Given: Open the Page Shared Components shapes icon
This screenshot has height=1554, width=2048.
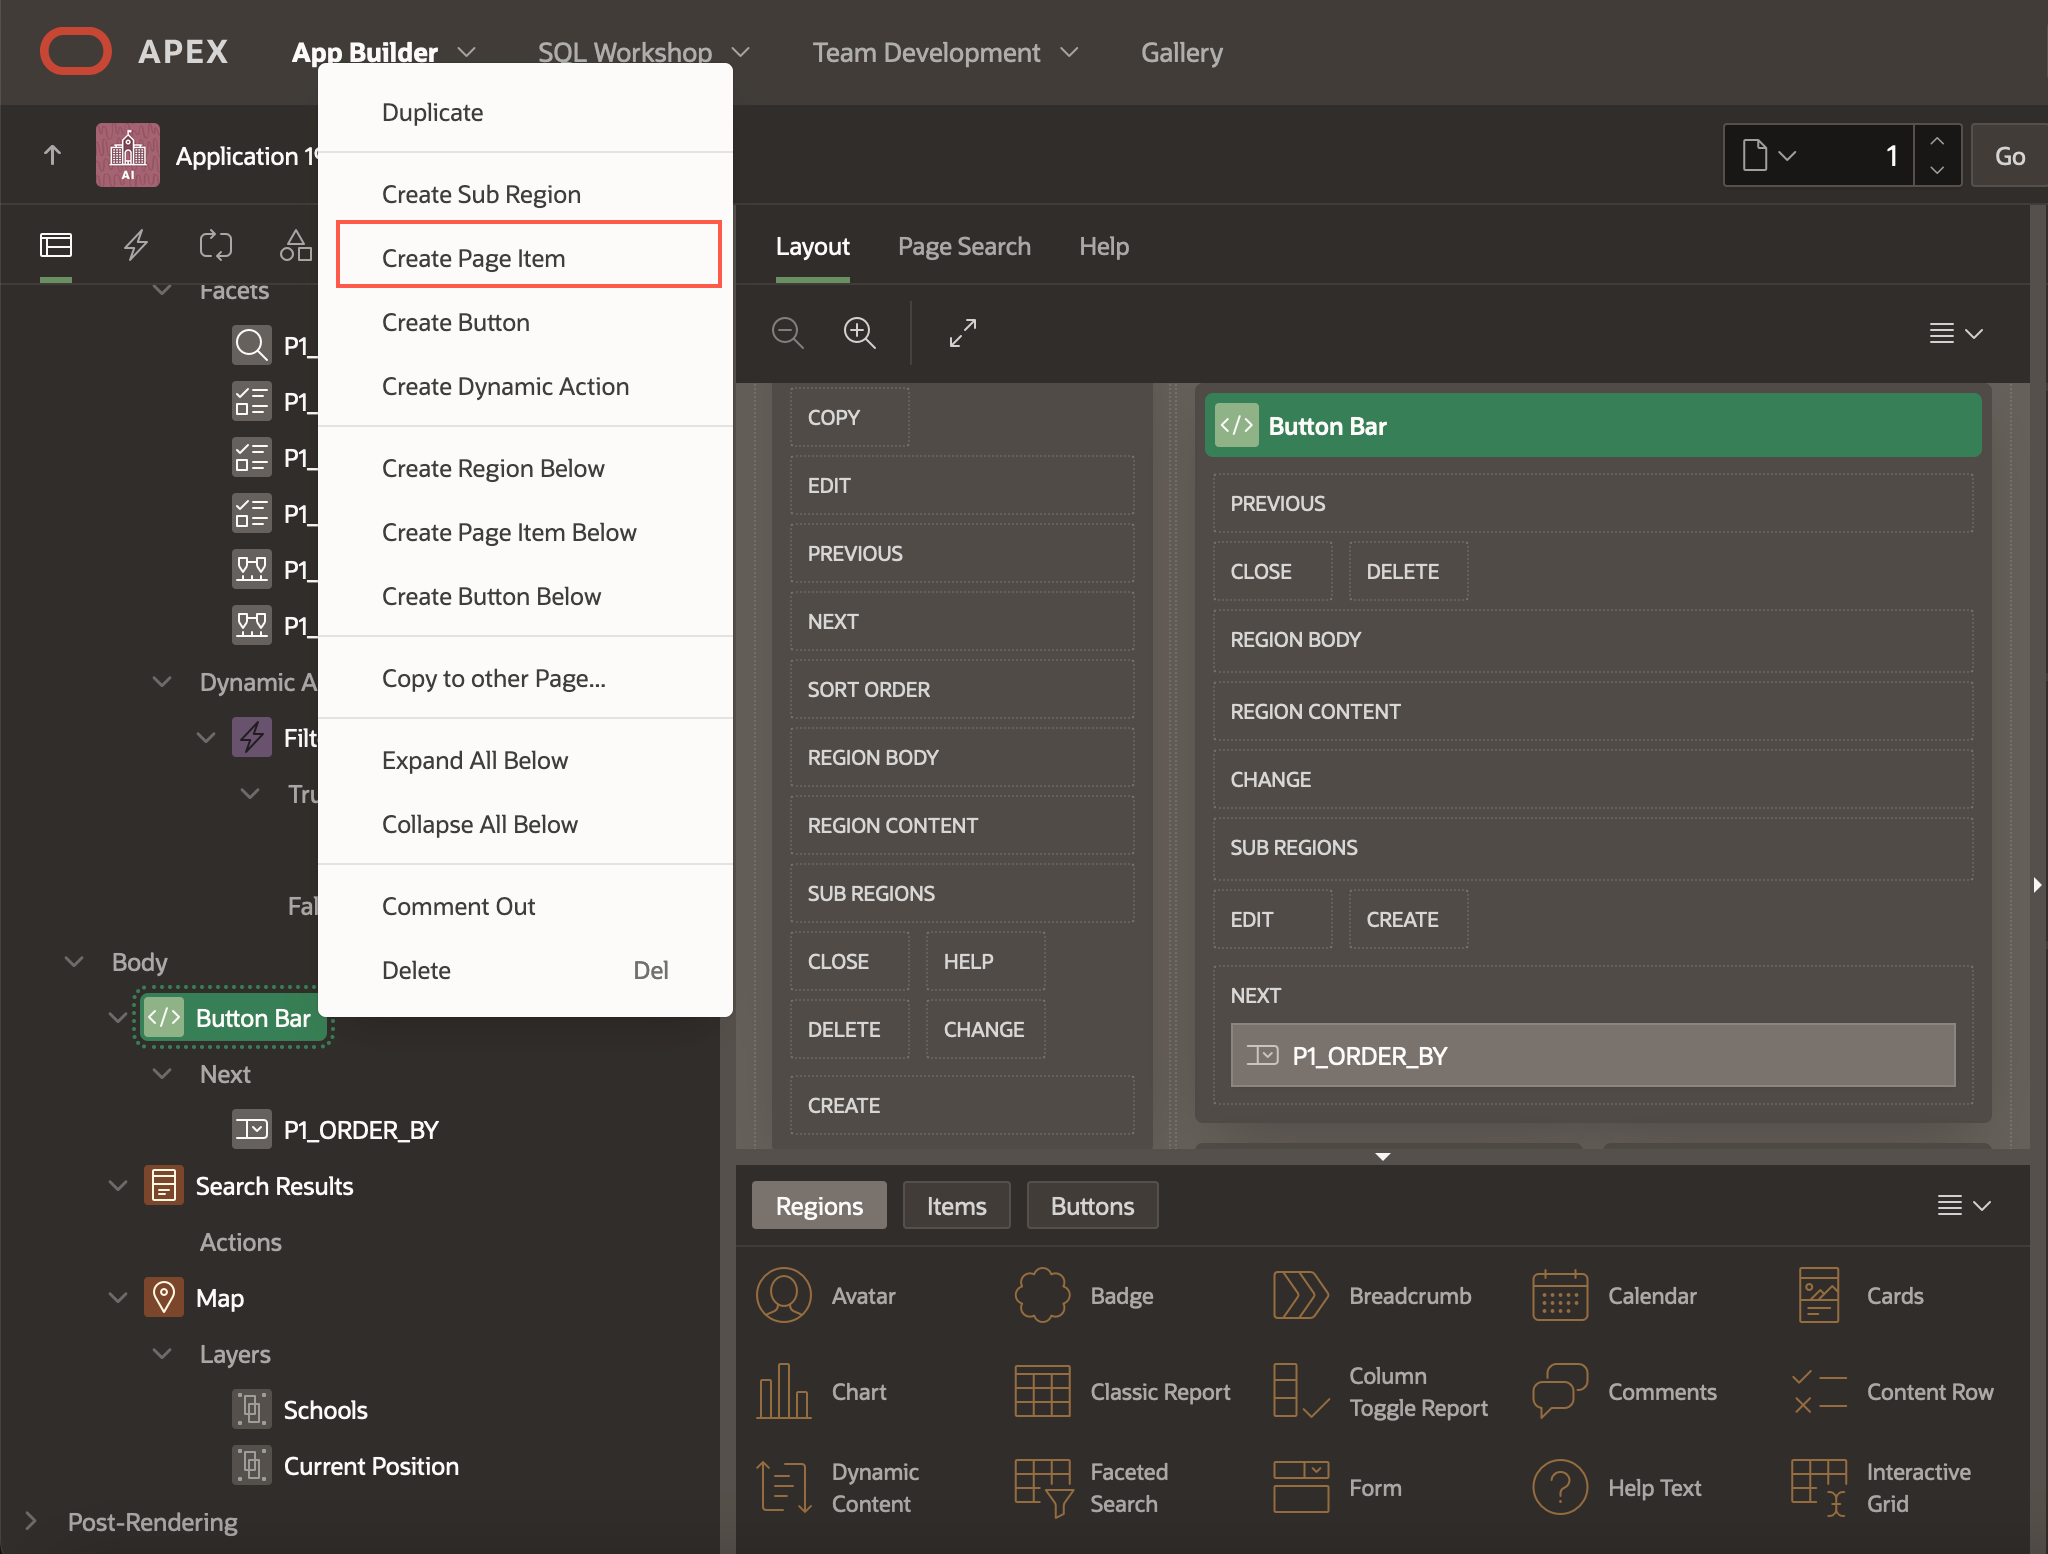Looking at the screenshot, I should pyautogui.click(x=295, y=245).
